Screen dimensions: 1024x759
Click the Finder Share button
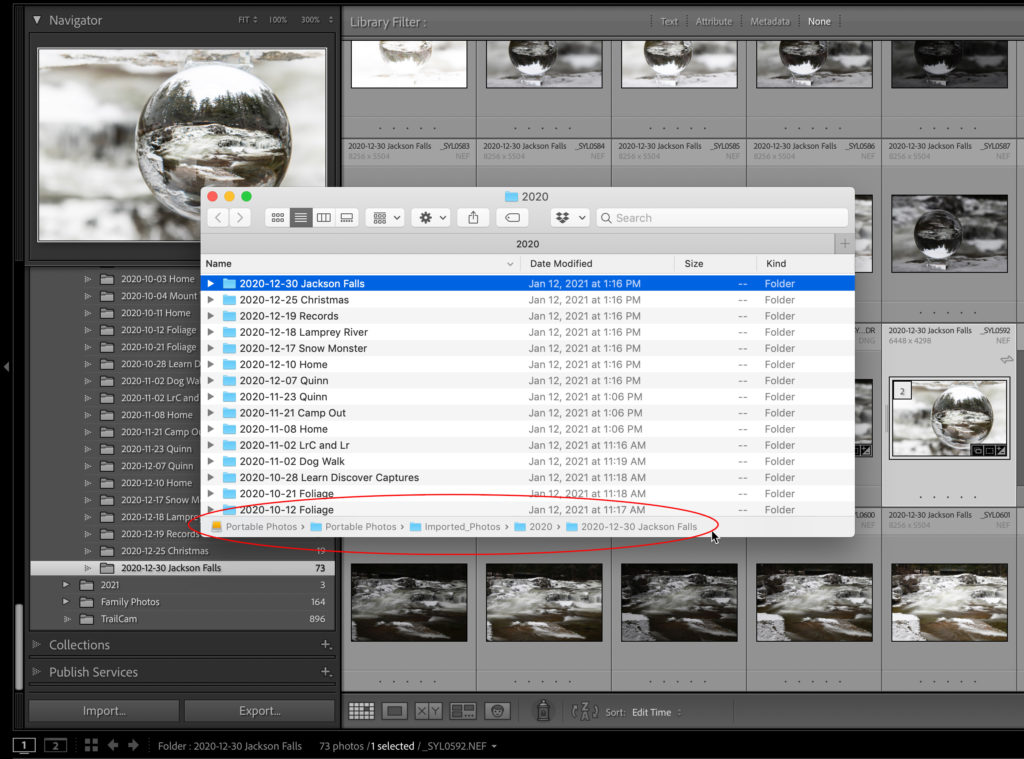473,217
